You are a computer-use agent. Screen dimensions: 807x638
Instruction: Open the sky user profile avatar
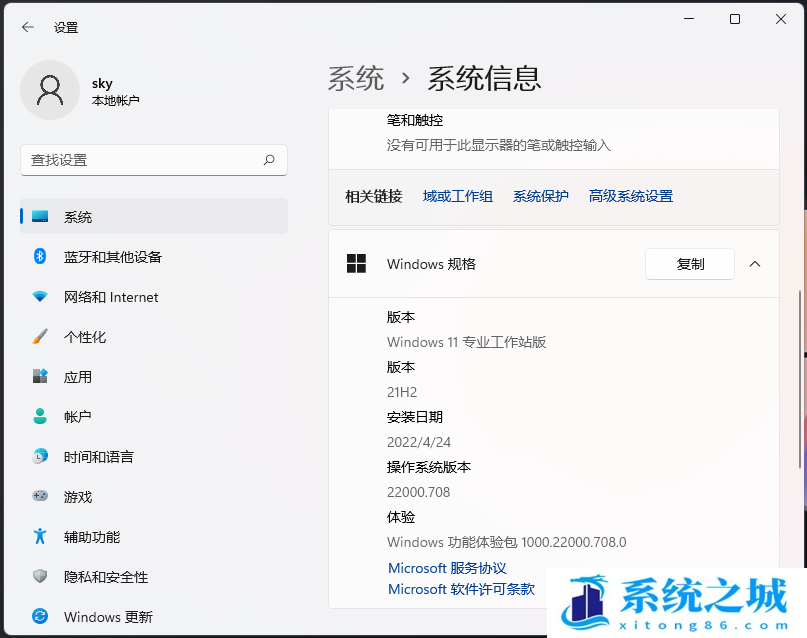pyautogui.click(x=50, y=90)
